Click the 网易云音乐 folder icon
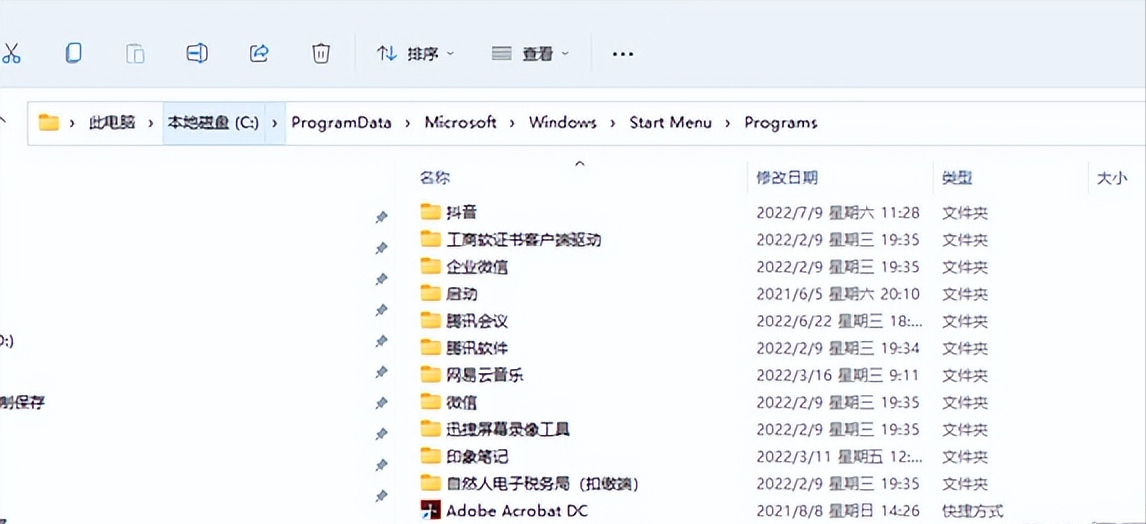Screen dimensions: 1146x524 431,375
